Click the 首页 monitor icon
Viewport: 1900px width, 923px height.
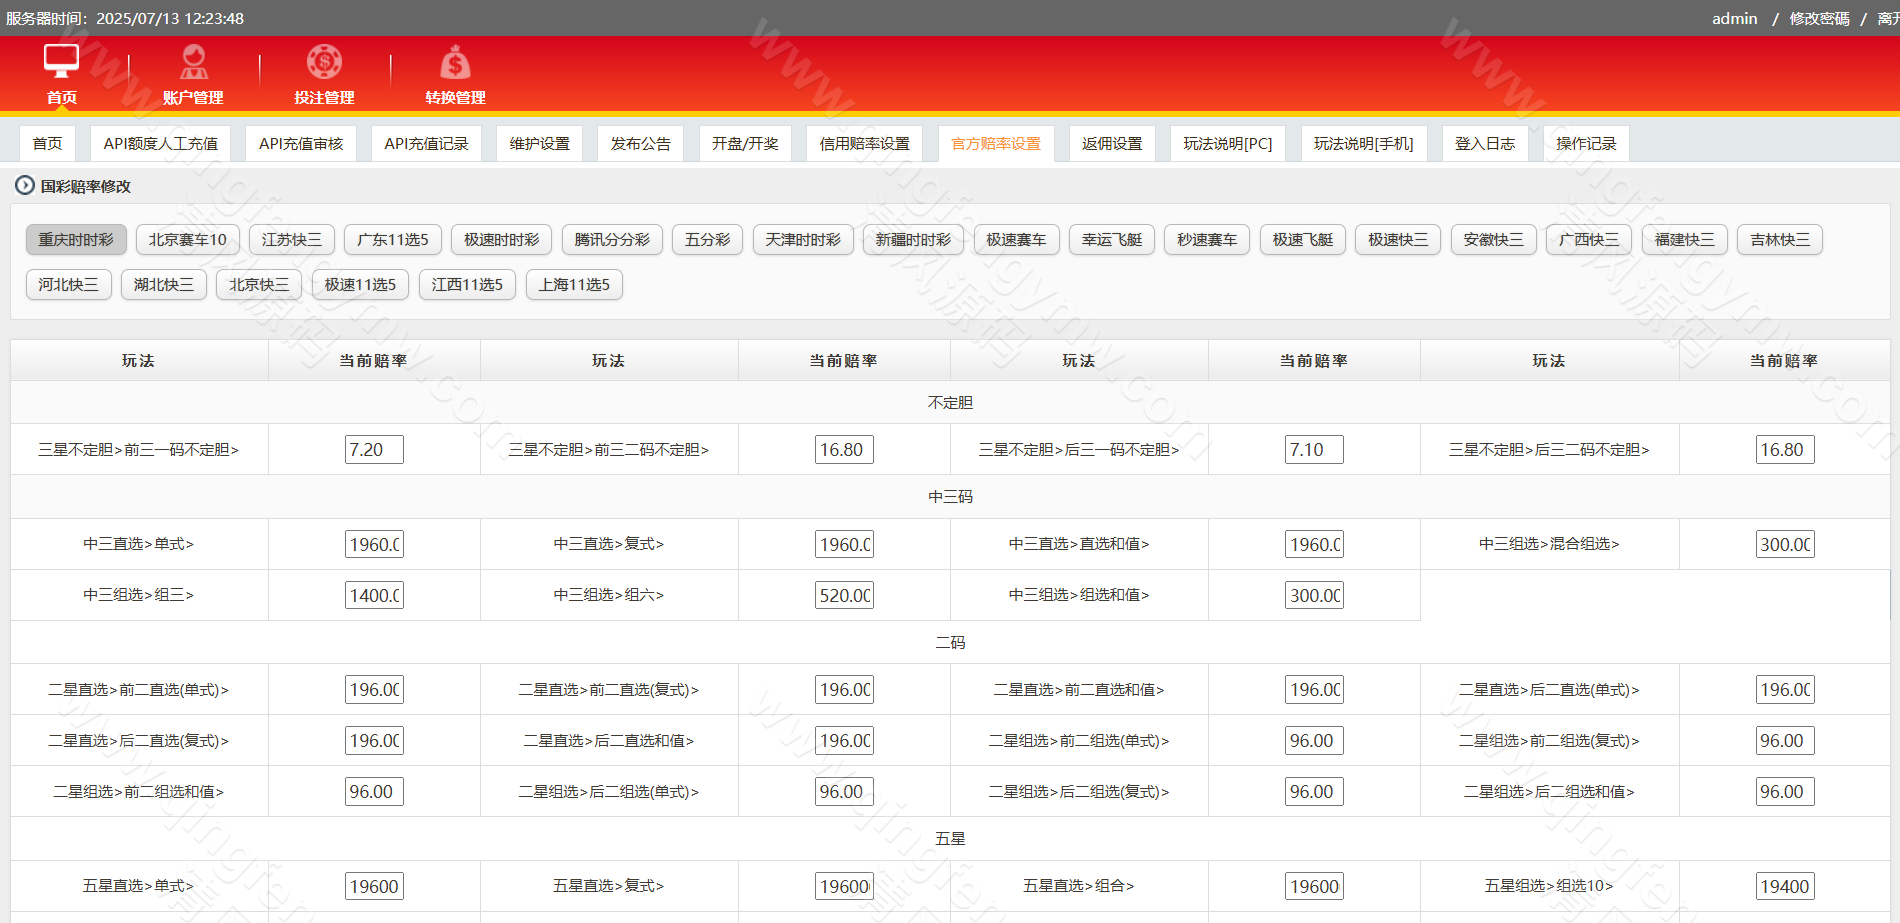coord(61,62)
